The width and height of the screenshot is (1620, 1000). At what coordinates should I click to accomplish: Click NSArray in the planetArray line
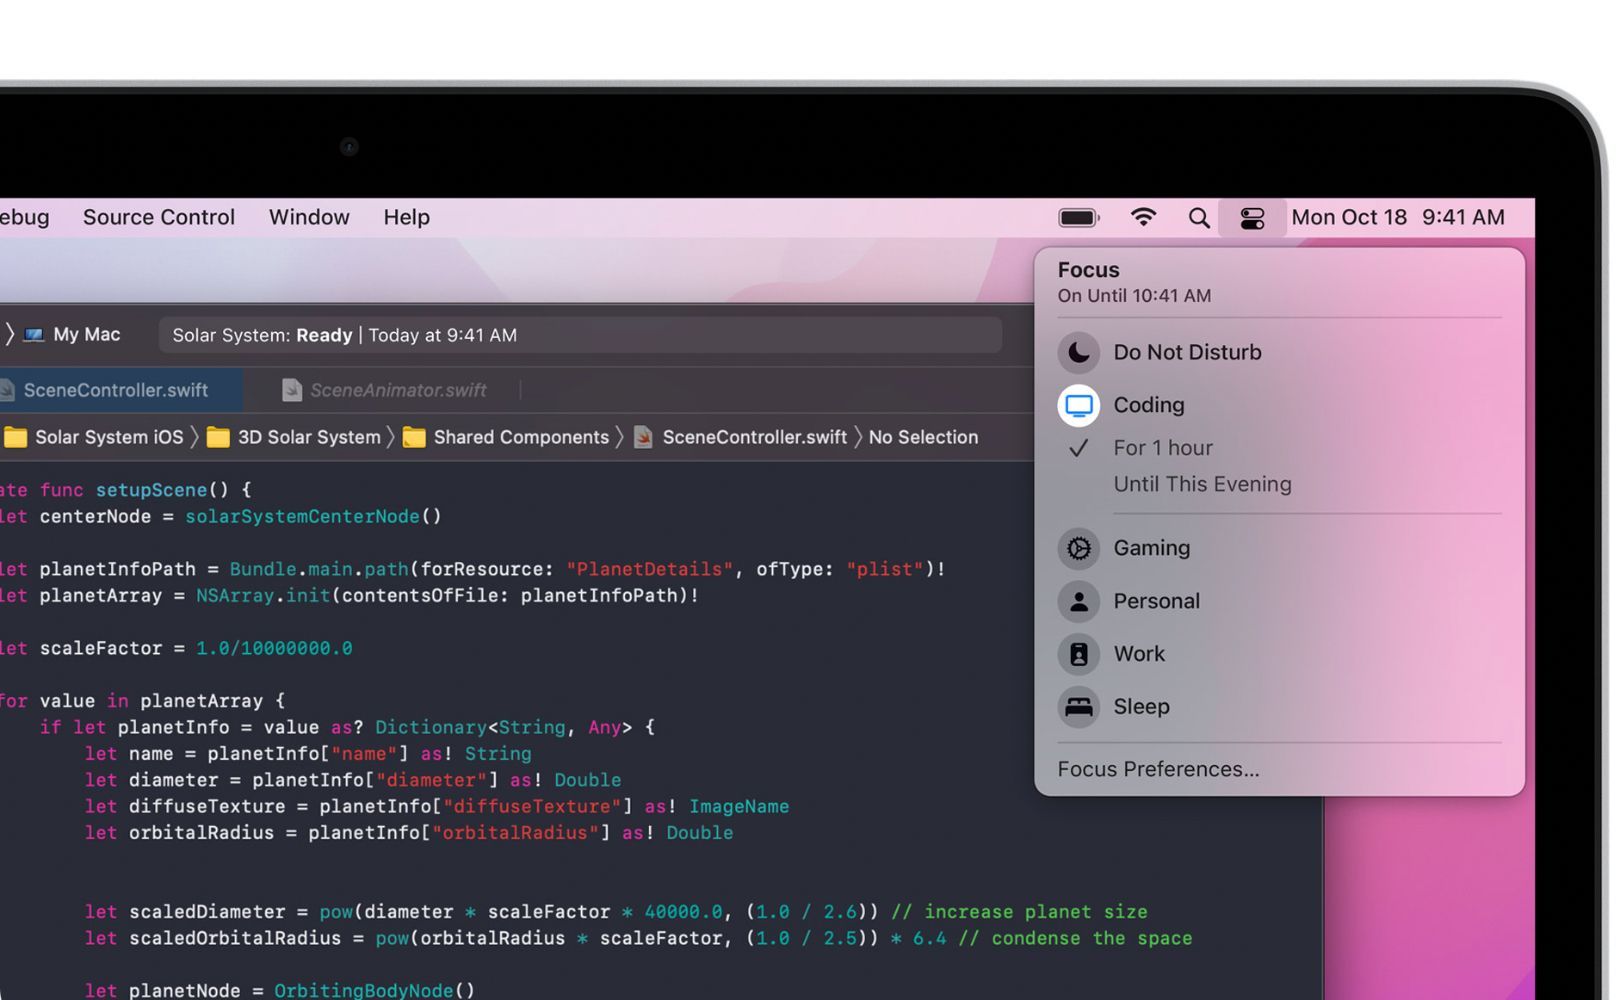click(235, 596)
